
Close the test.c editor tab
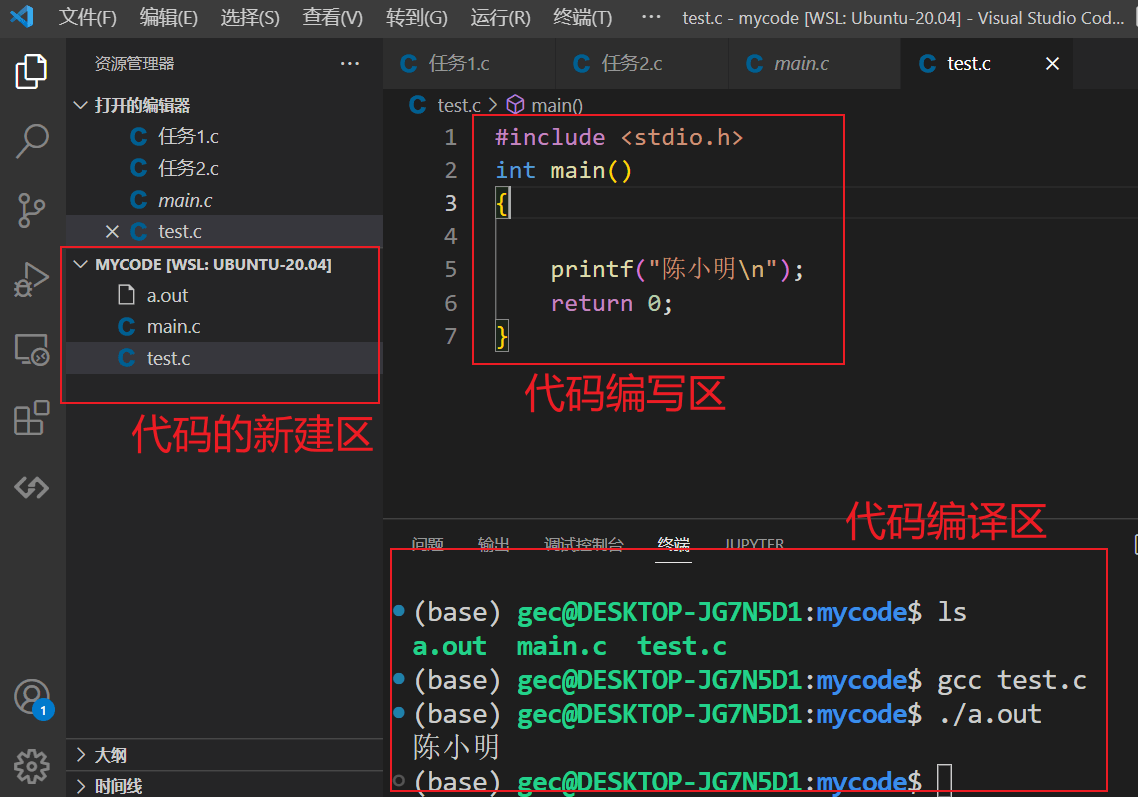[x=1052, y=64]
